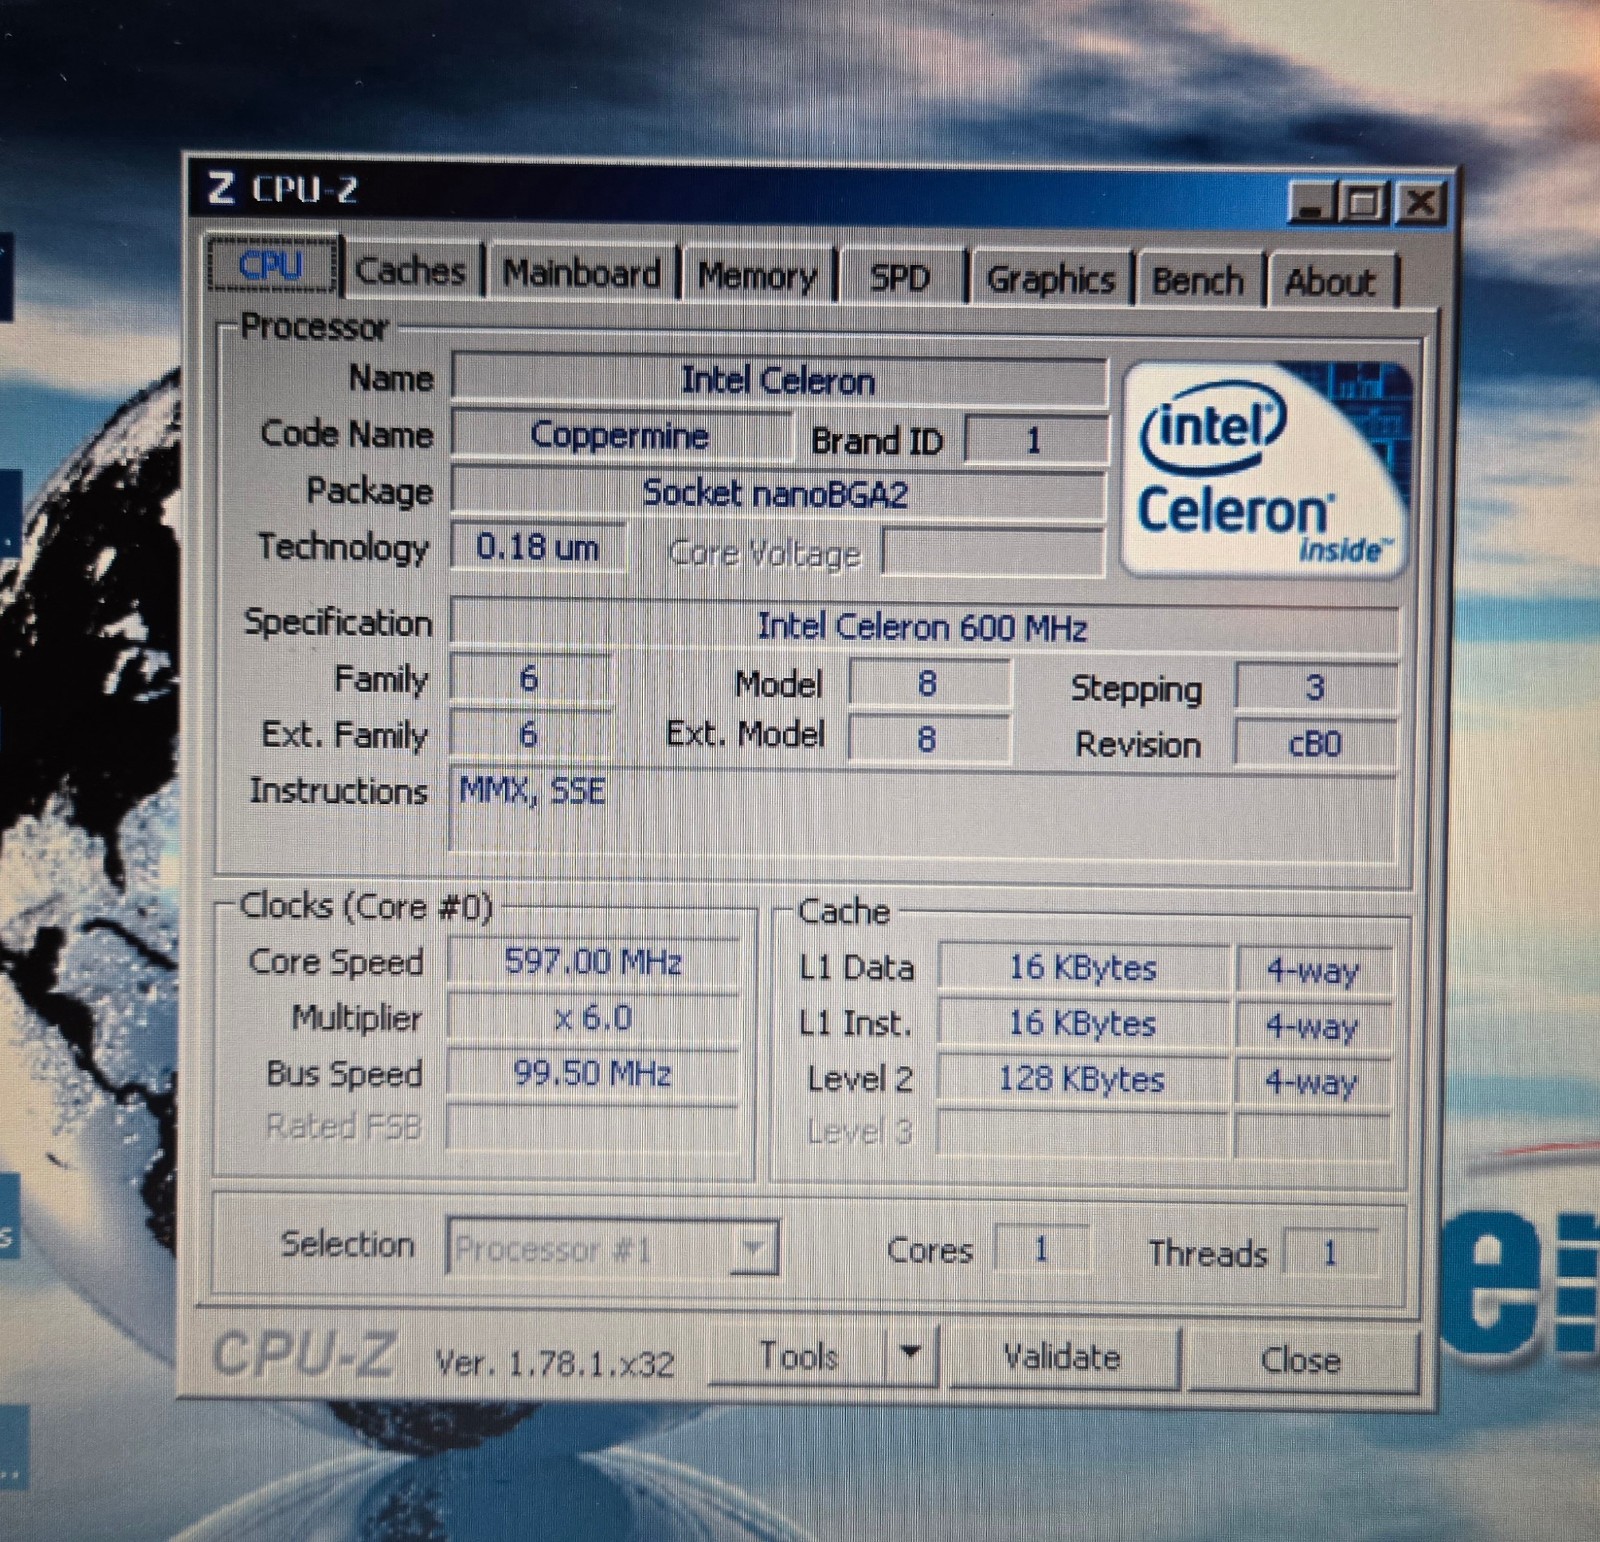This screenshot has height=1542, width=1600.
Task: Open the Graphics tab
Action: point(1050,279)
